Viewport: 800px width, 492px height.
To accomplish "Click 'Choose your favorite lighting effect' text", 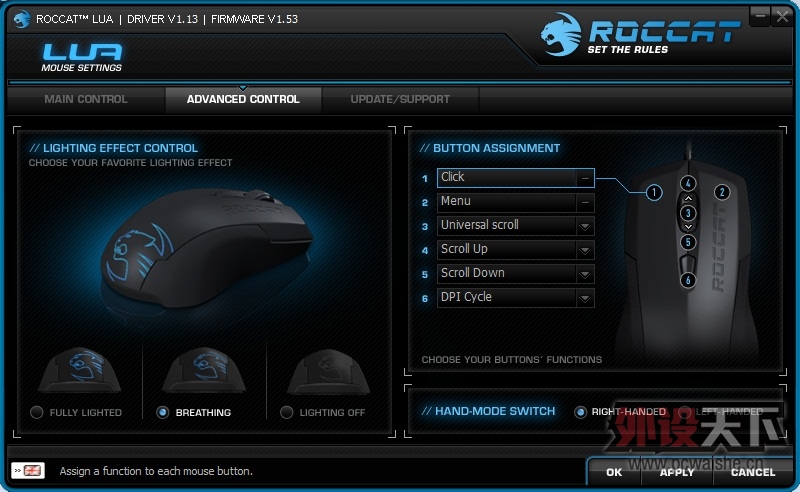I will tap(130, 162).
